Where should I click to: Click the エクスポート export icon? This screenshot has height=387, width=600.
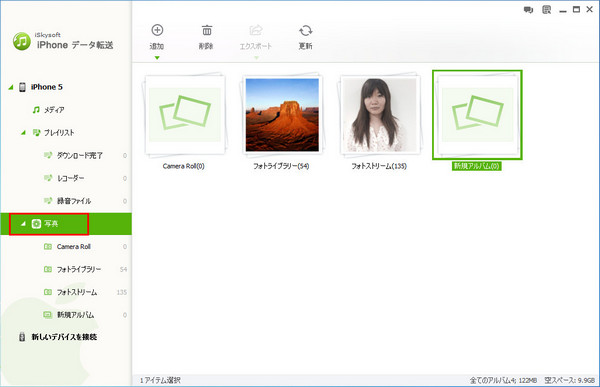256,30
